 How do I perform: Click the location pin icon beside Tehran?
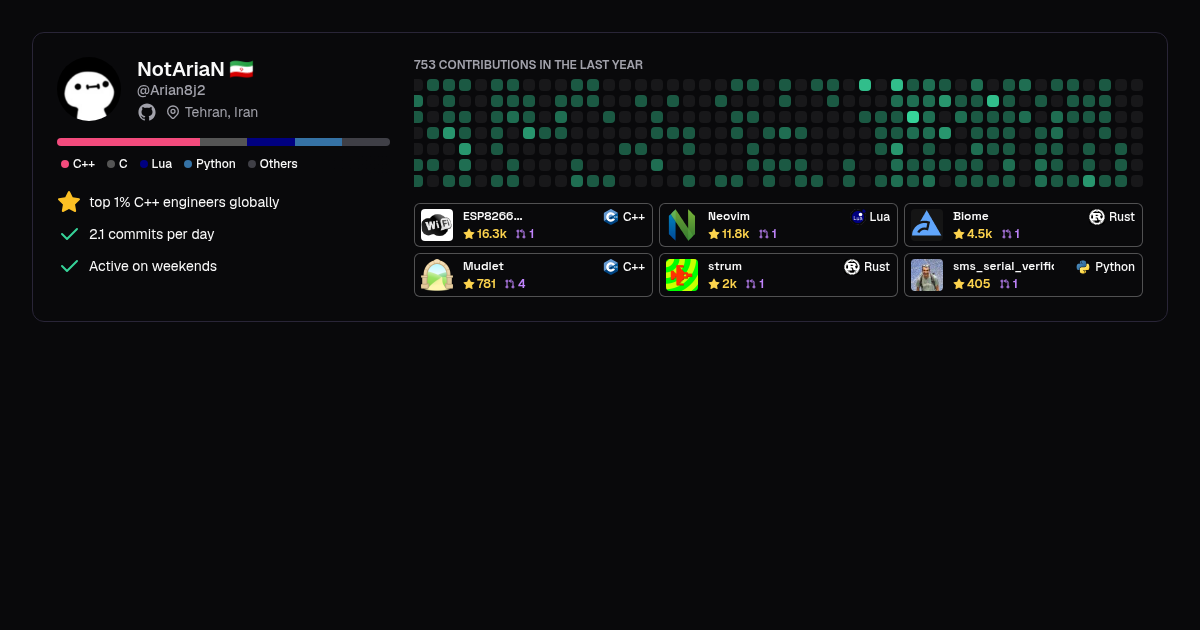(173, 112)
